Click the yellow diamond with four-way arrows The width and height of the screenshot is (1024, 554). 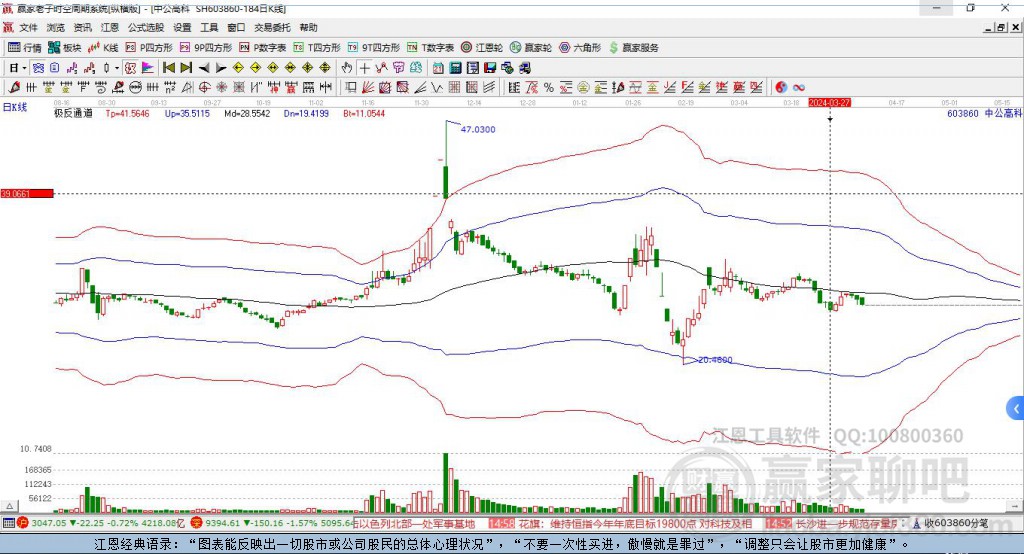pos(308,68)
